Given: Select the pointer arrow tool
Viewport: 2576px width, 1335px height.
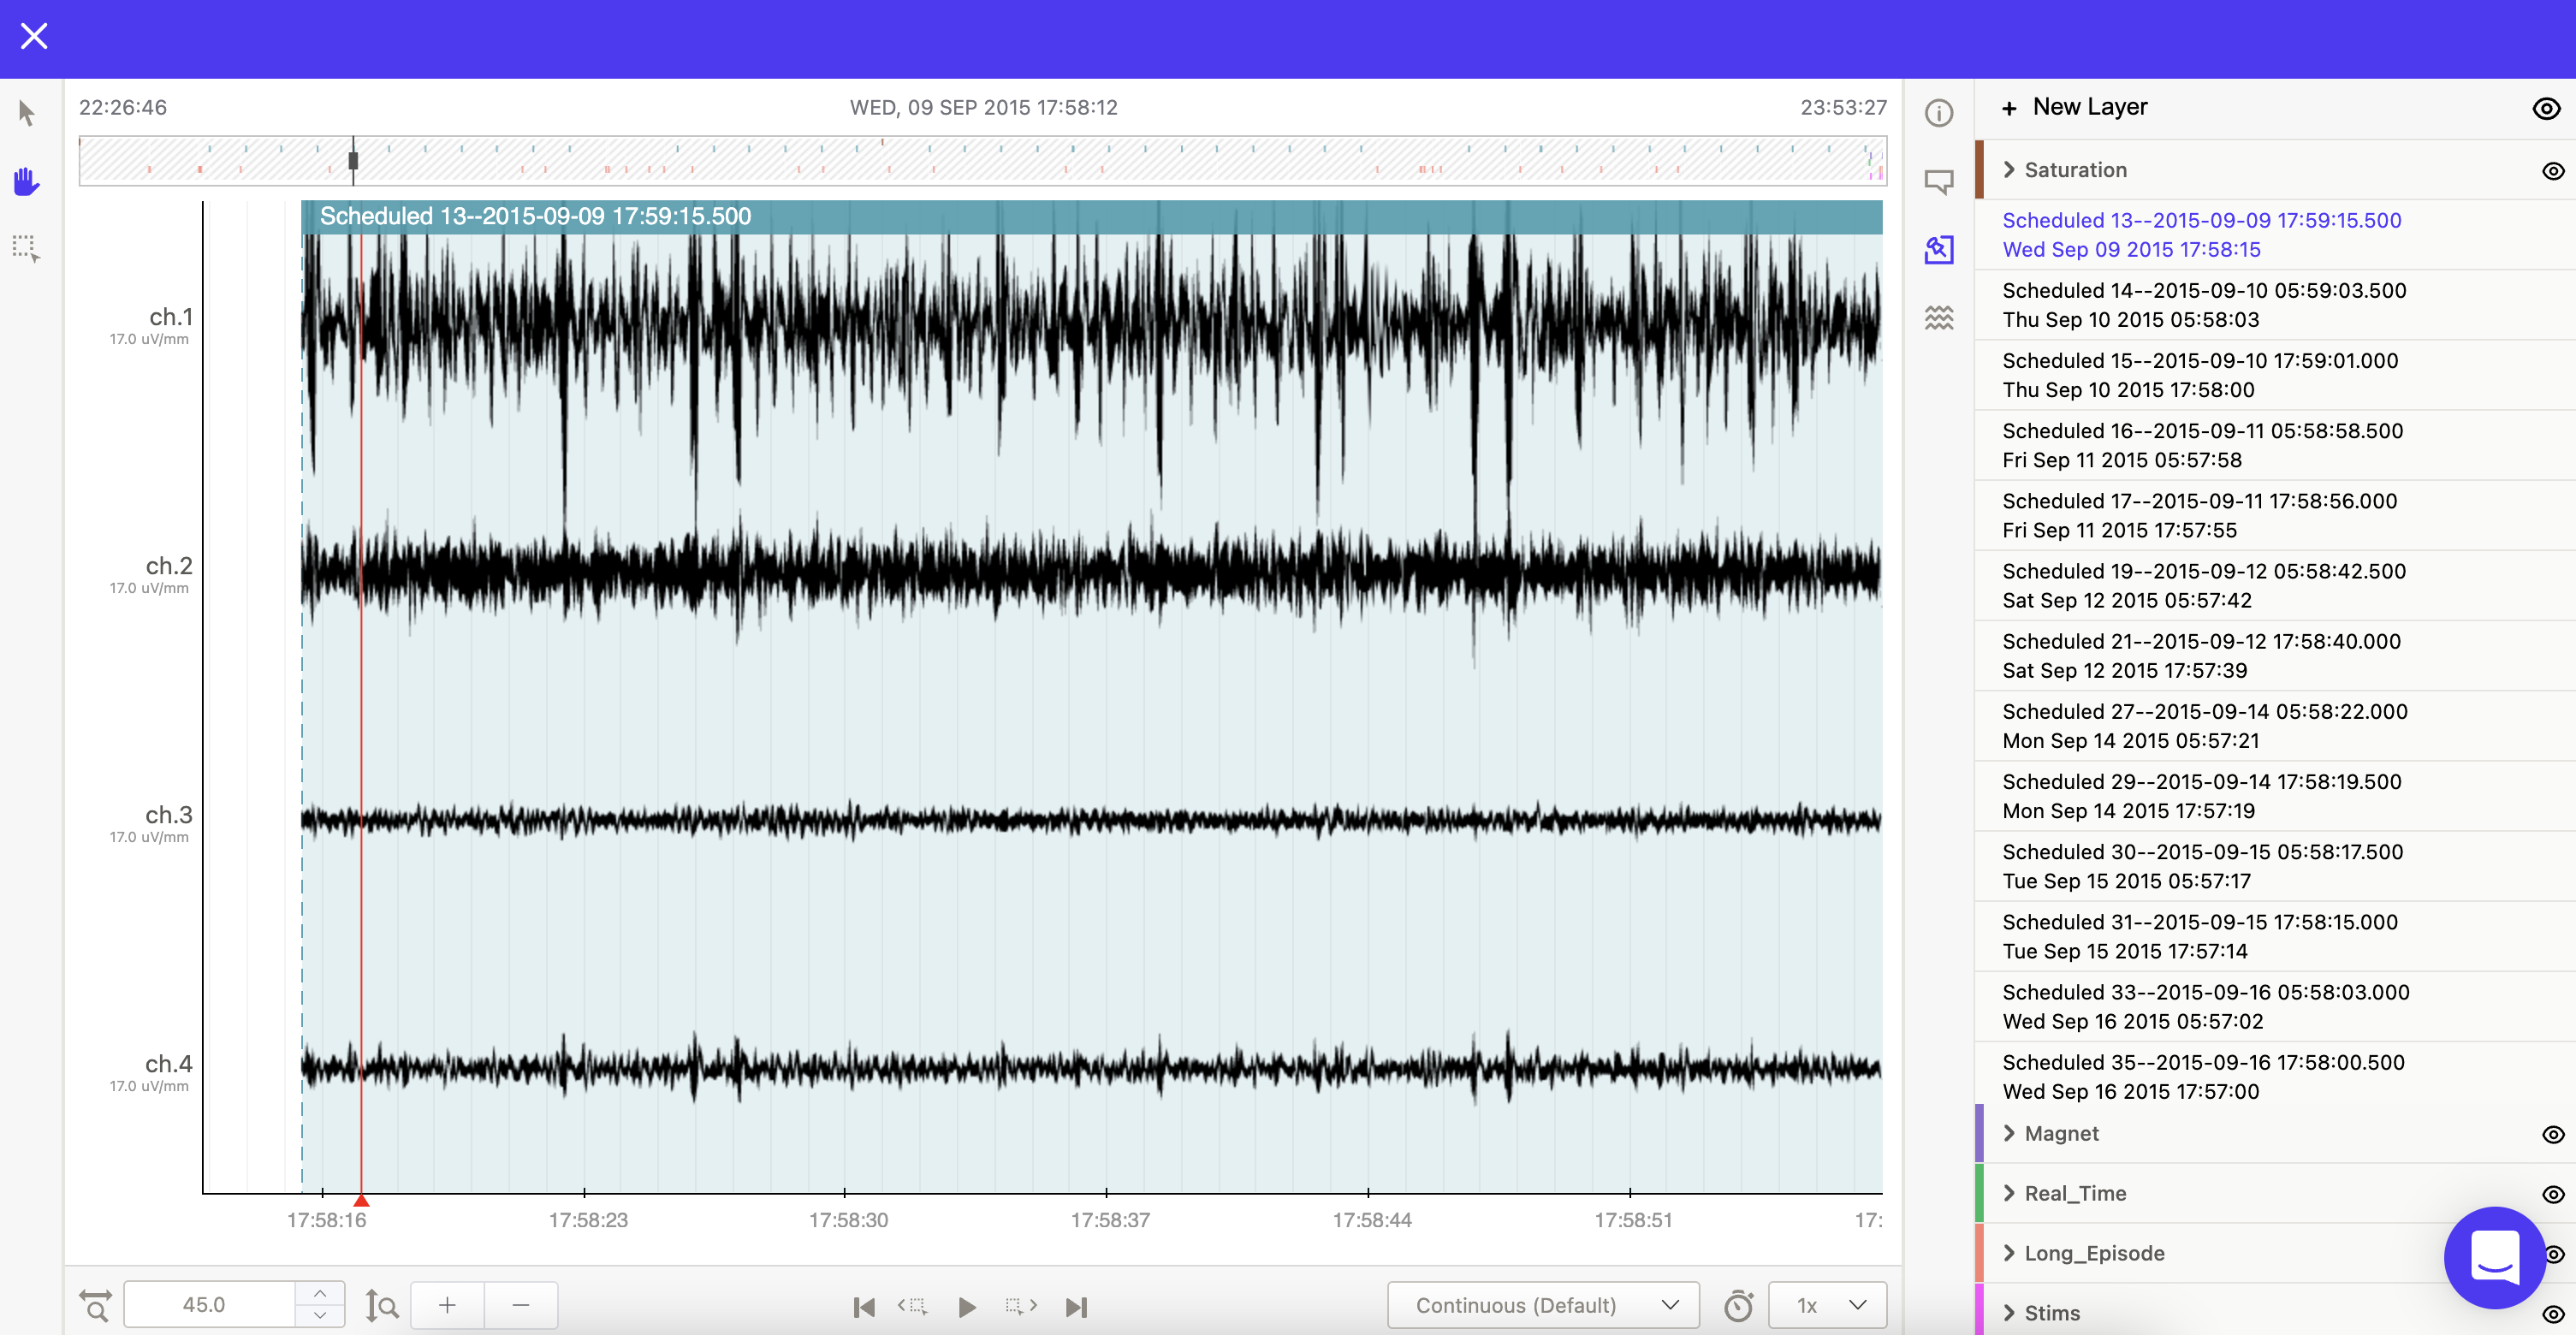Looking at the screenshot, I should (x=27, y=113).
